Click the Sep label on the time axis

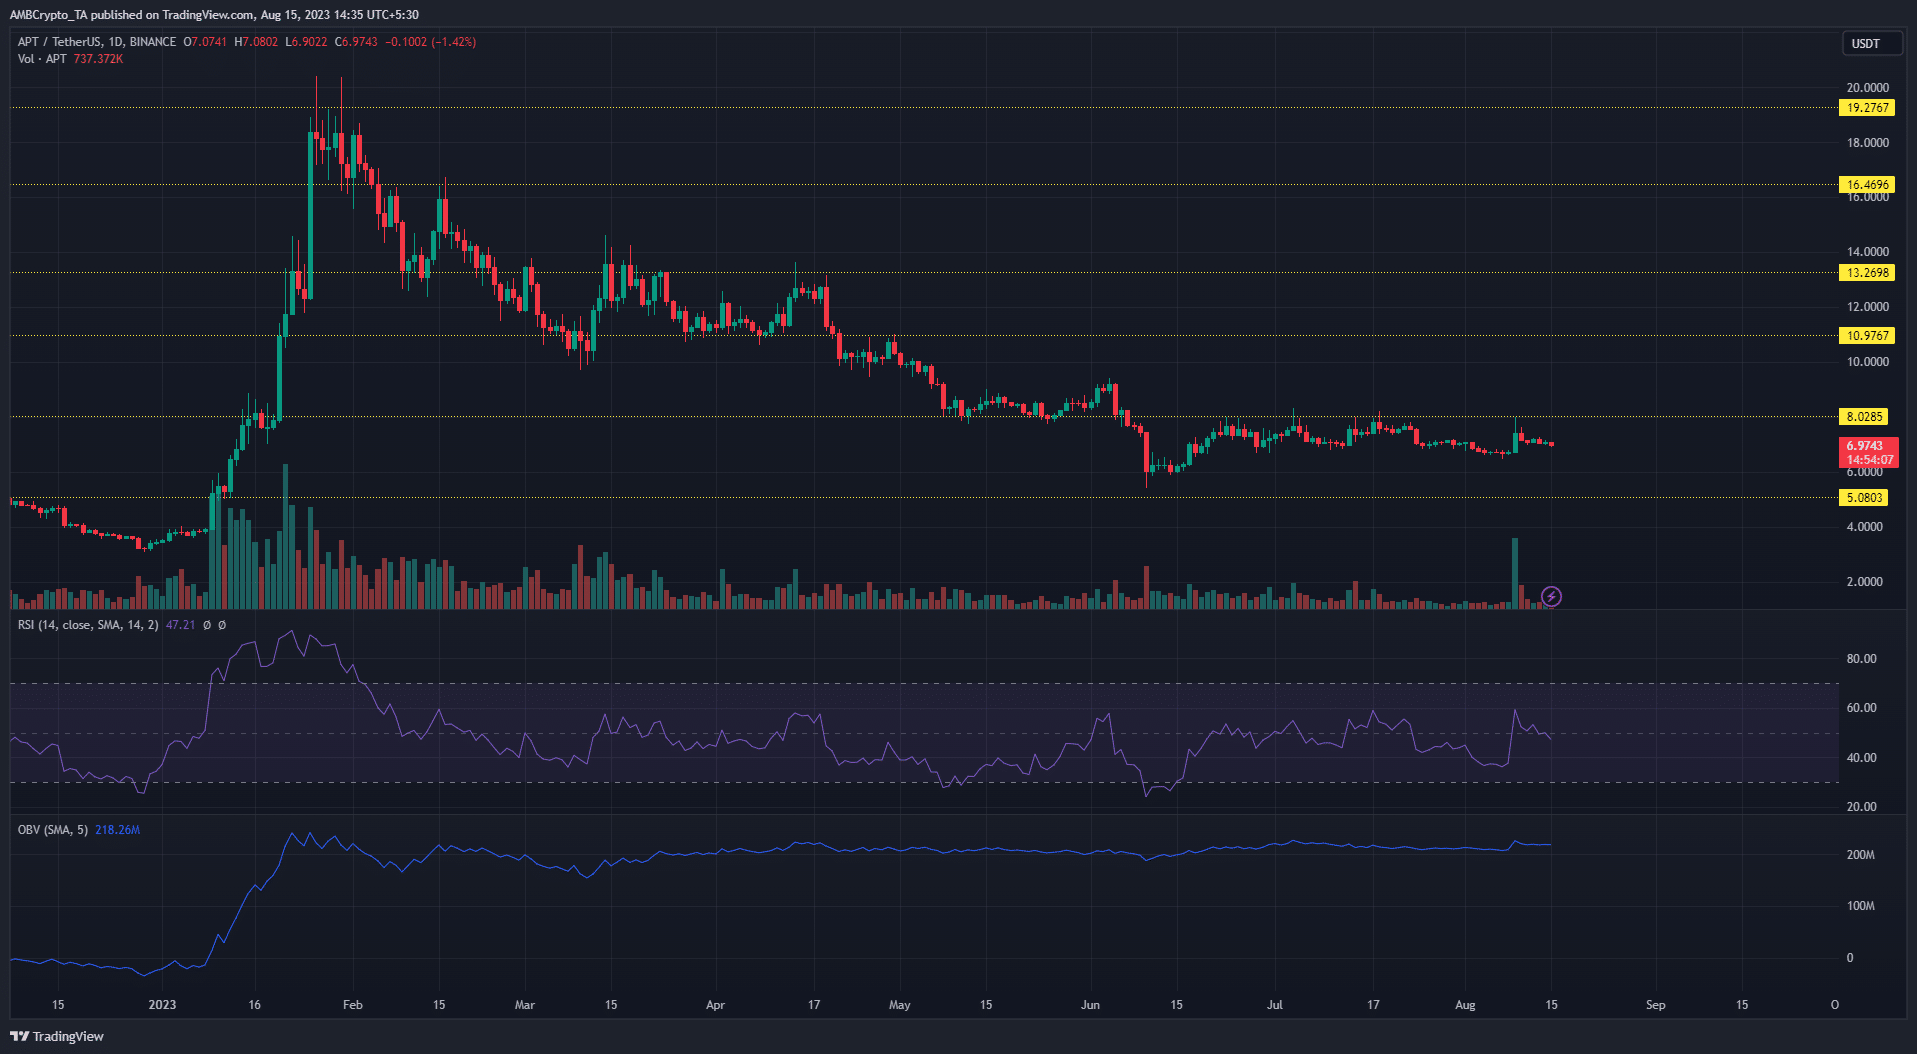tap(1655, 1005)
